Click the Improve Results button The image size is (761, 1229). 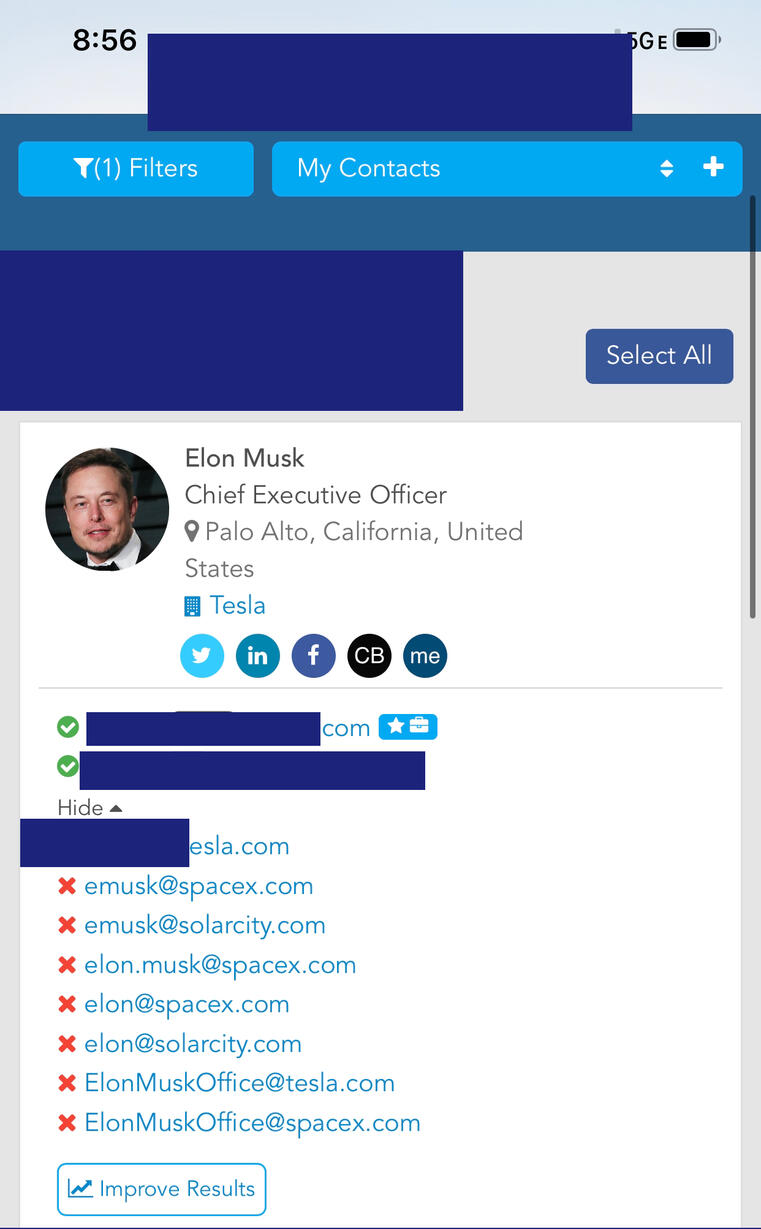(162, 1189)
